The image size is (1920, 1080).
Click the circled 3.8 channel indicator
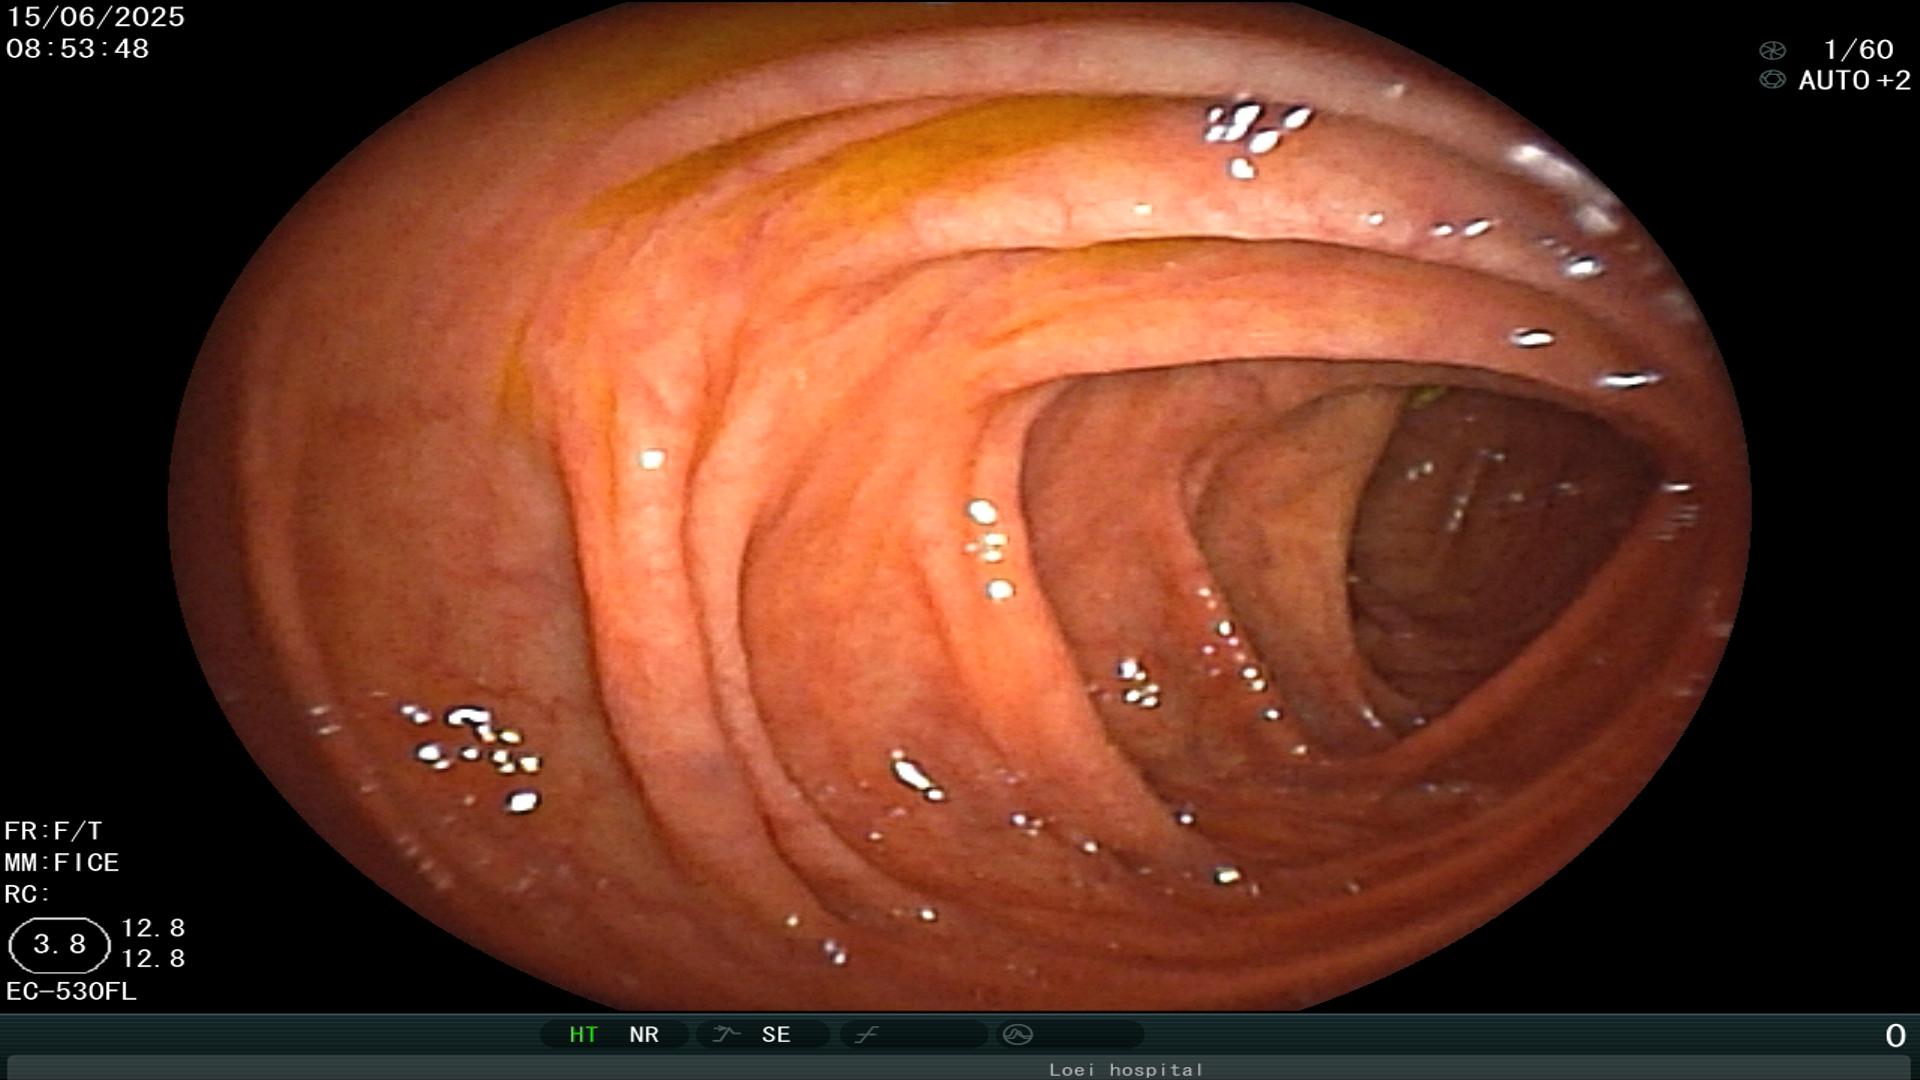[59, 945]
